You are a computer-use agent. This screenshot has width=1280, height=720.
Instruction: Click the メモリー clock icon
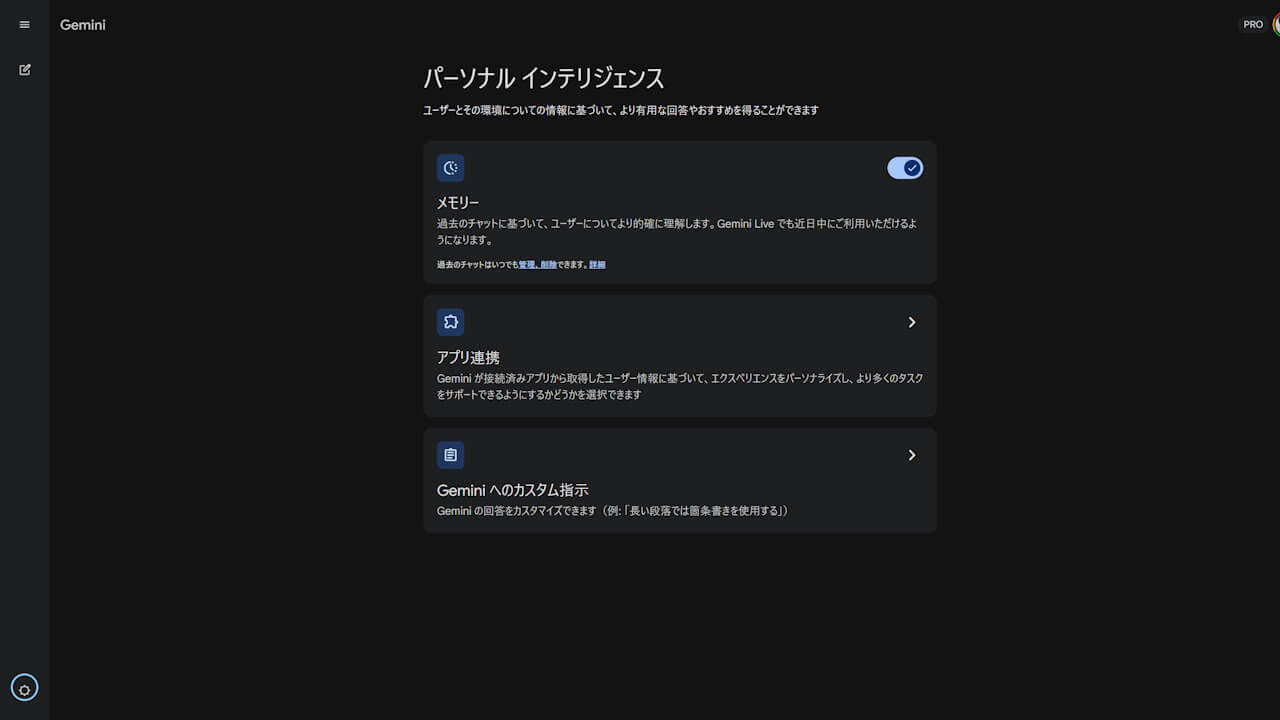click(450, 168)
